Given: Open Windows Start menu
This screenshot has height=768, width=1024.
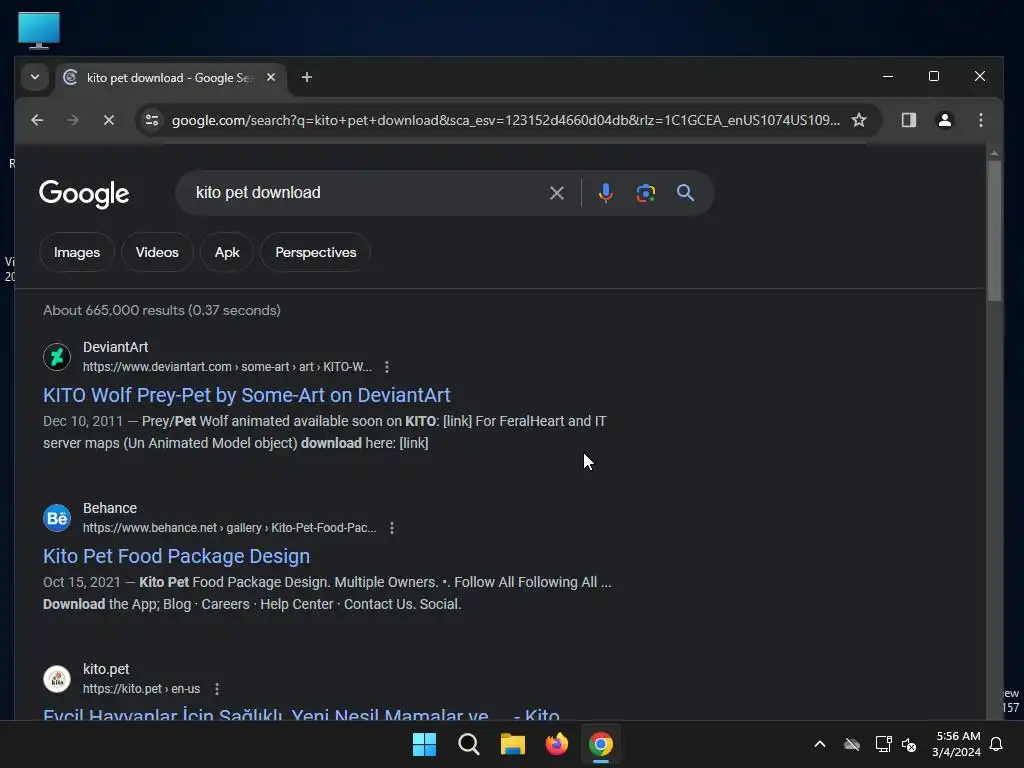Looking at the screenshot, I should (x=424, y=744).
